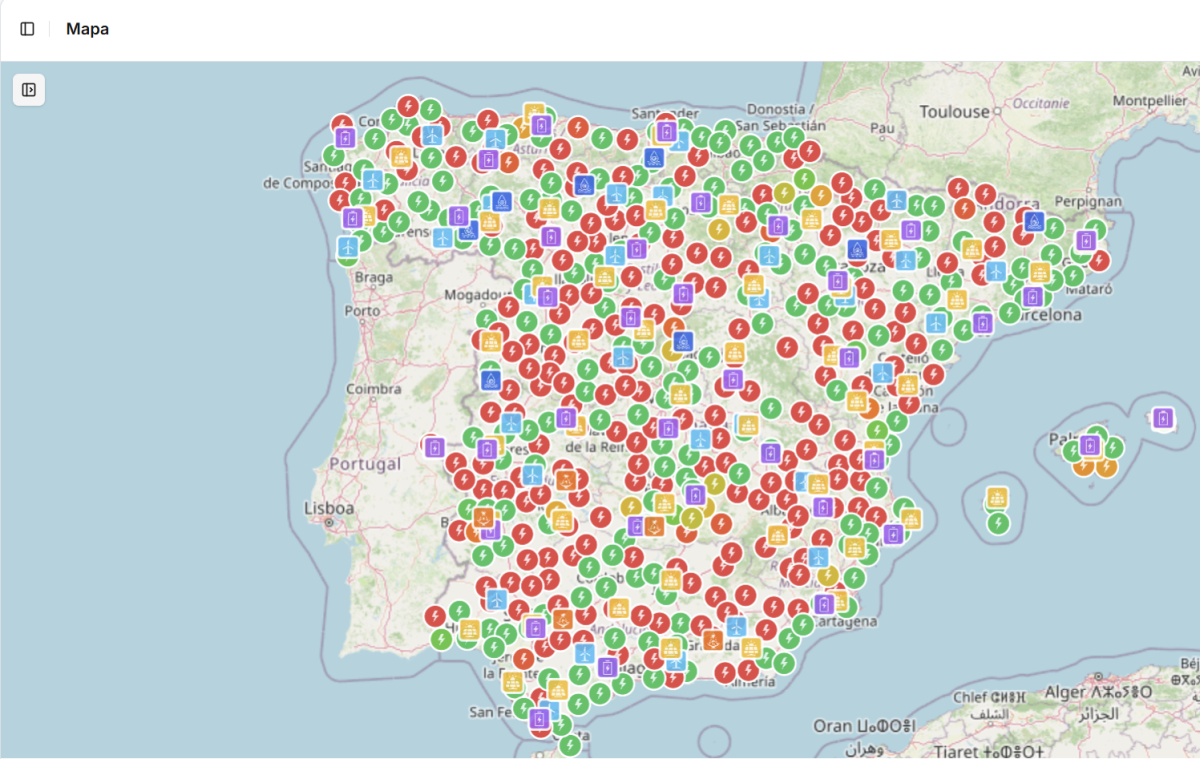Viewport: 1200px width, 759px height.
Task: Select purple battery marker above Cartagena label
Action: coord(825,605)
